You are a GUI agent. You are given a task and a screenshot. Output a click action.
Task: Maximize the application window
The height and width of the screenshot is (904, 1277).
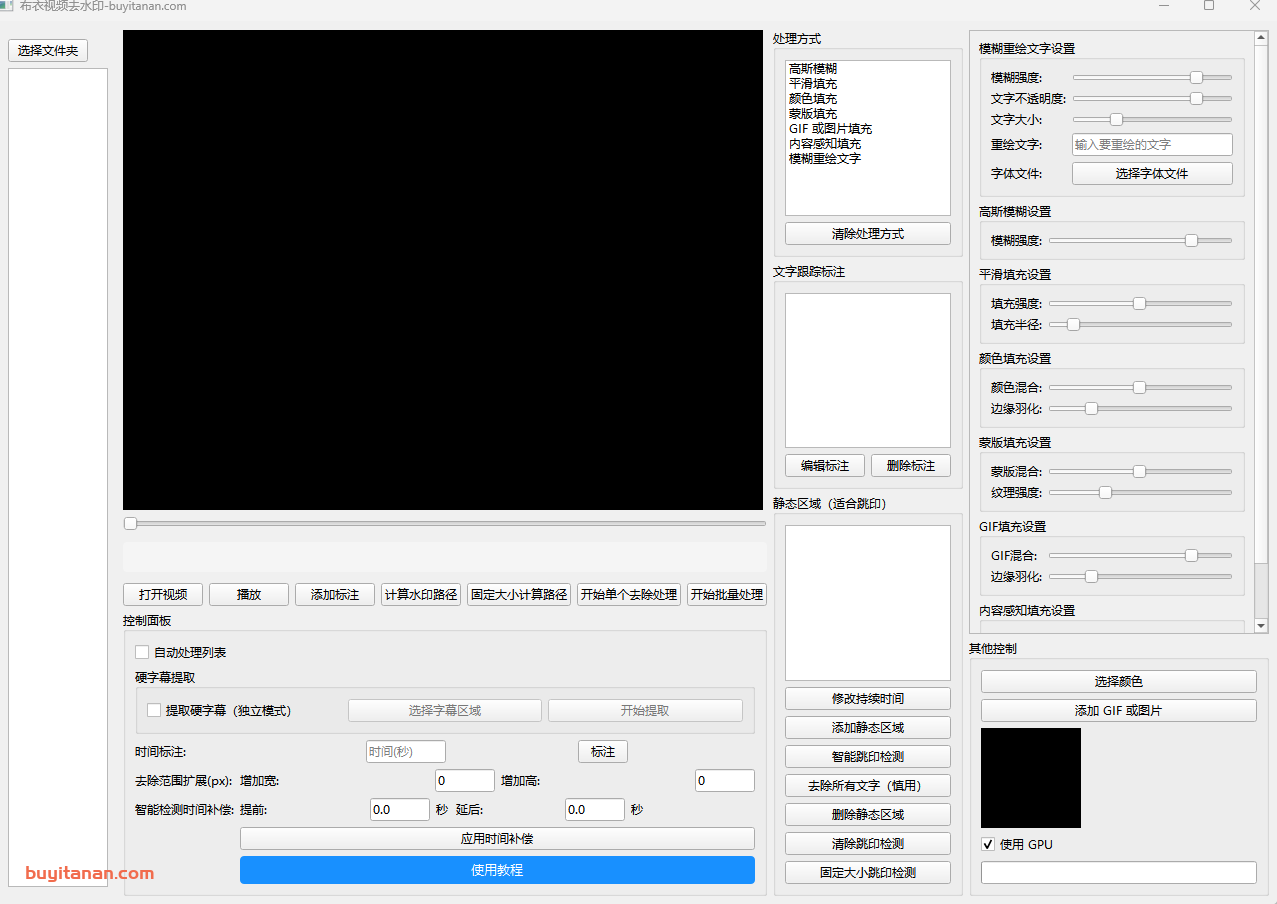point(1209,6)
